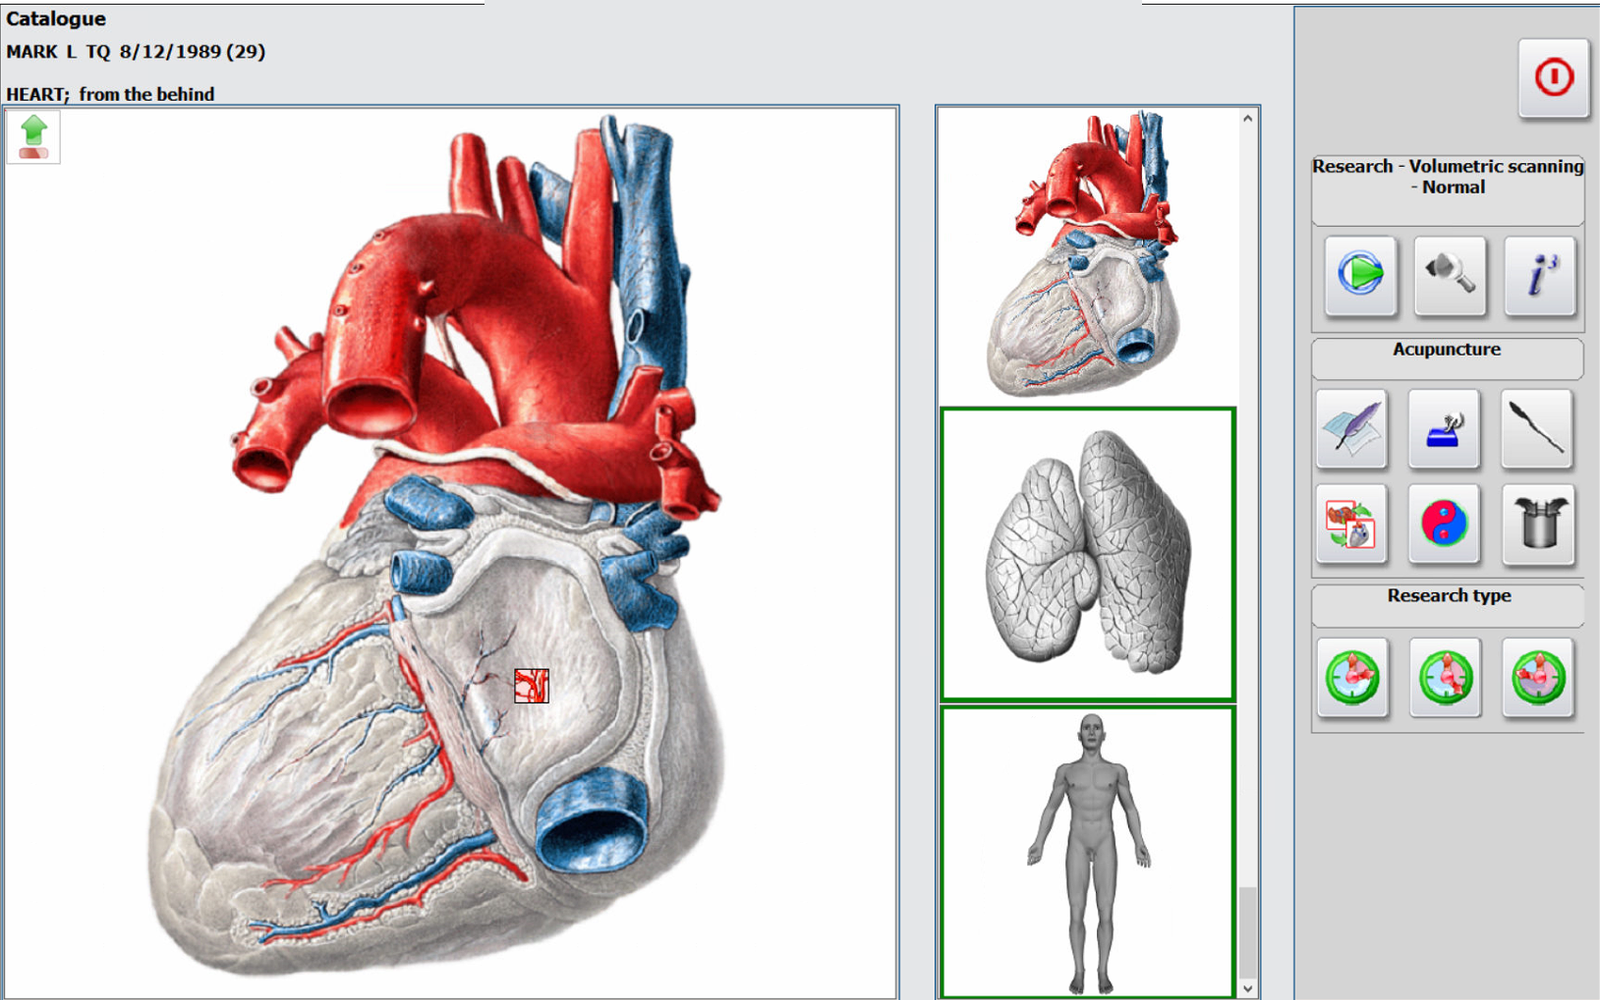Click the Catalogue heading
Screen dimensions: 1600x1000
(56, 19)
